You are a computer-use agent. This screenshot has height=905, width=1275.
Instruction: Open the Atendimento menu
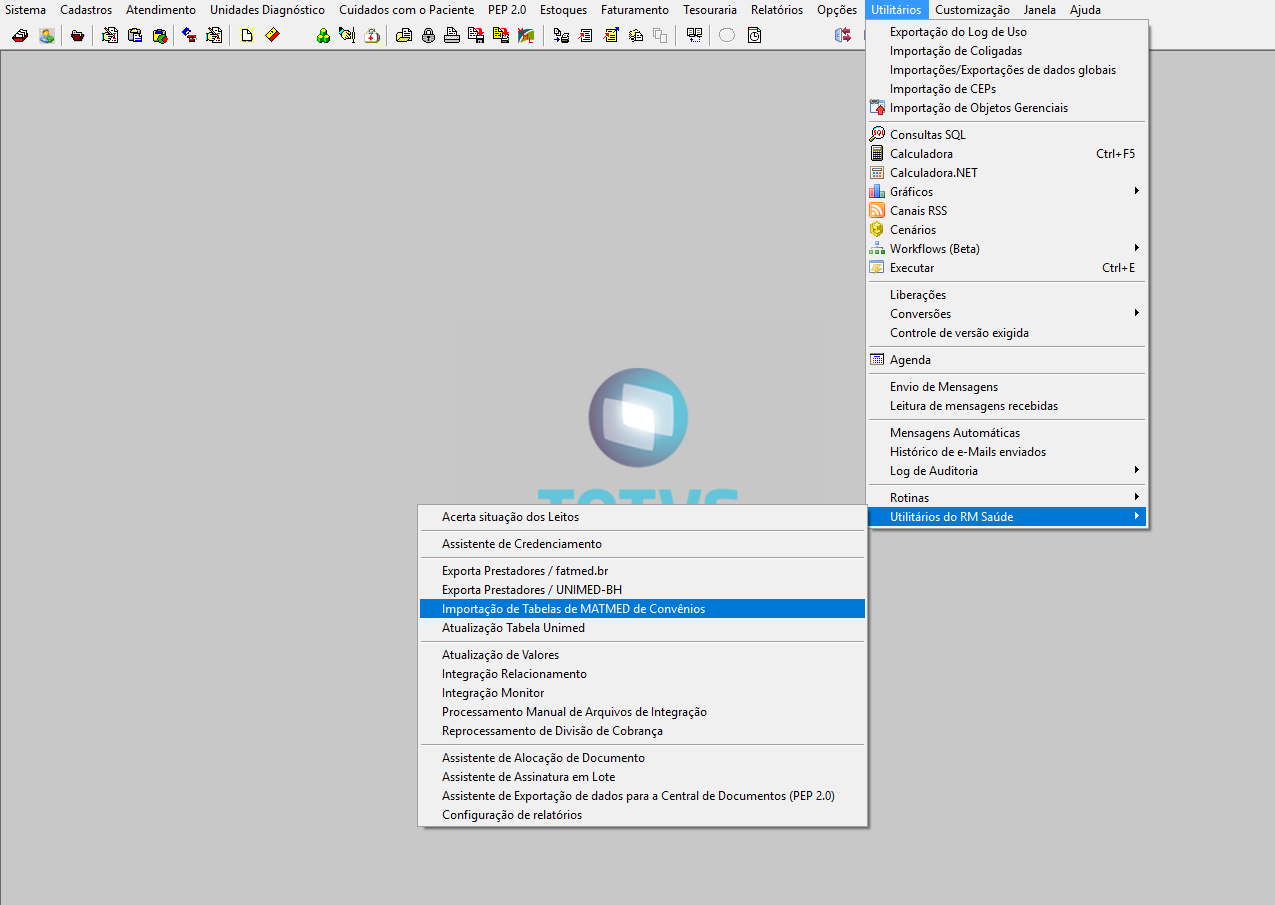point(161,10)
